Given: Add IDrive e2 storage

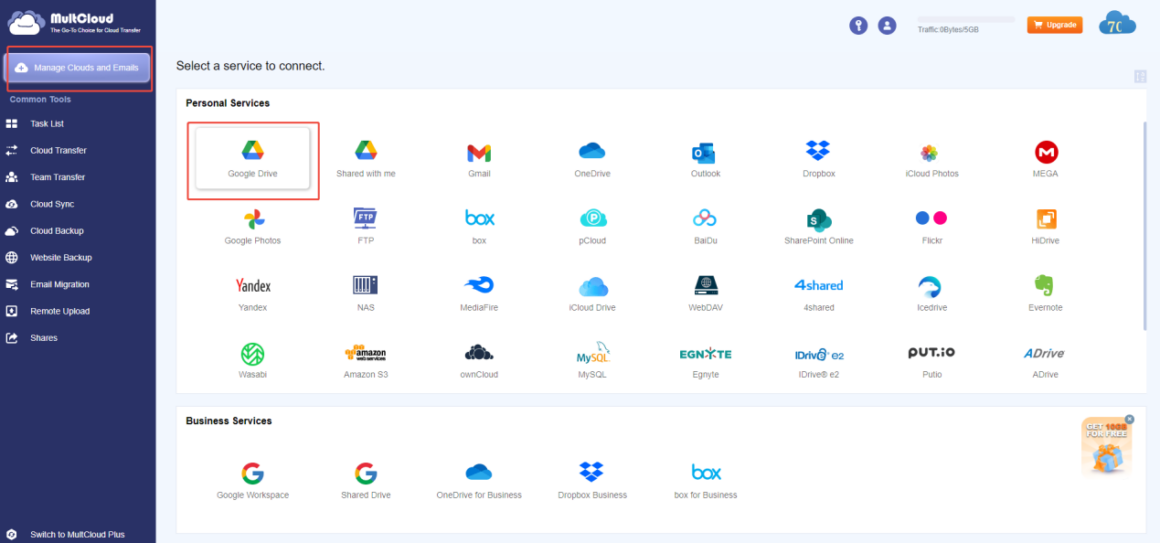Looking at the screenshot, I should pos(818,361).
